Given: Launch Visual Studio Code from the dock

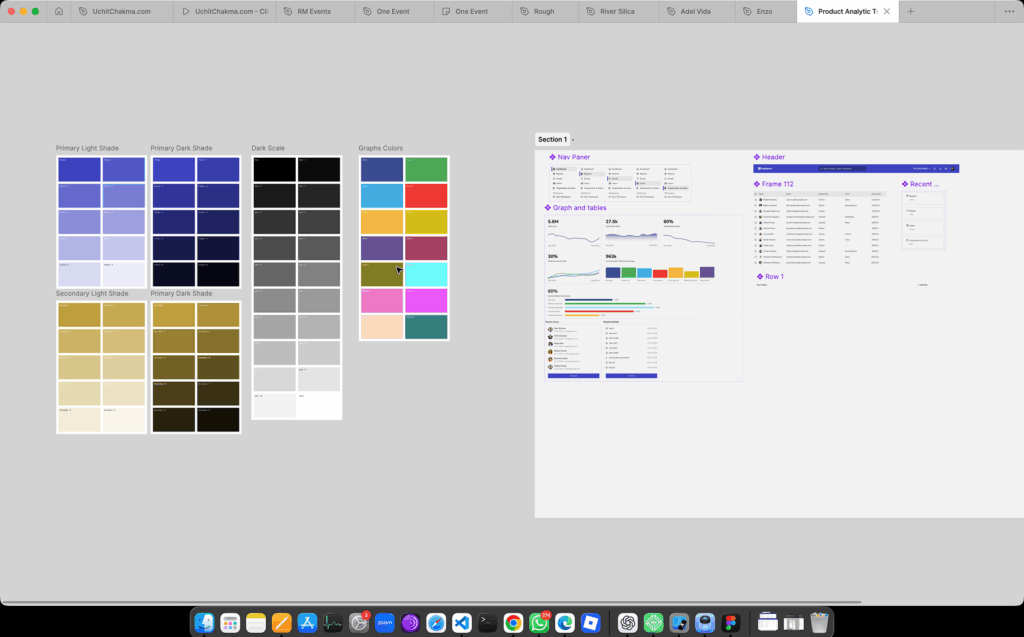Looking at the screenshot, I should coord(461,622).
